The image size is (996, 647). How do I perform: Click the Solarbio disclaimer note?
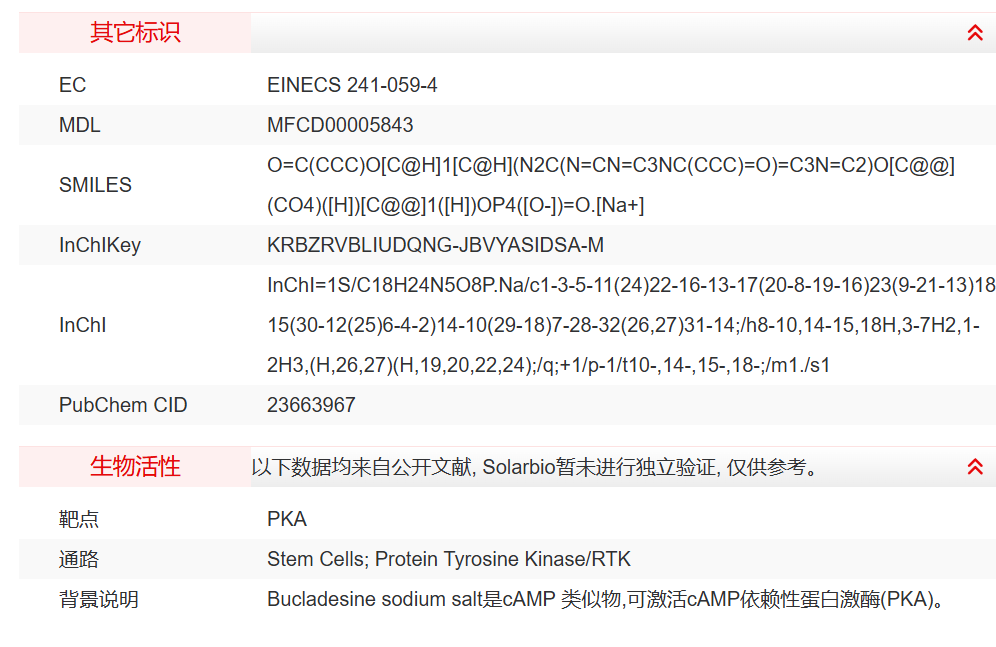coord(535,467)
